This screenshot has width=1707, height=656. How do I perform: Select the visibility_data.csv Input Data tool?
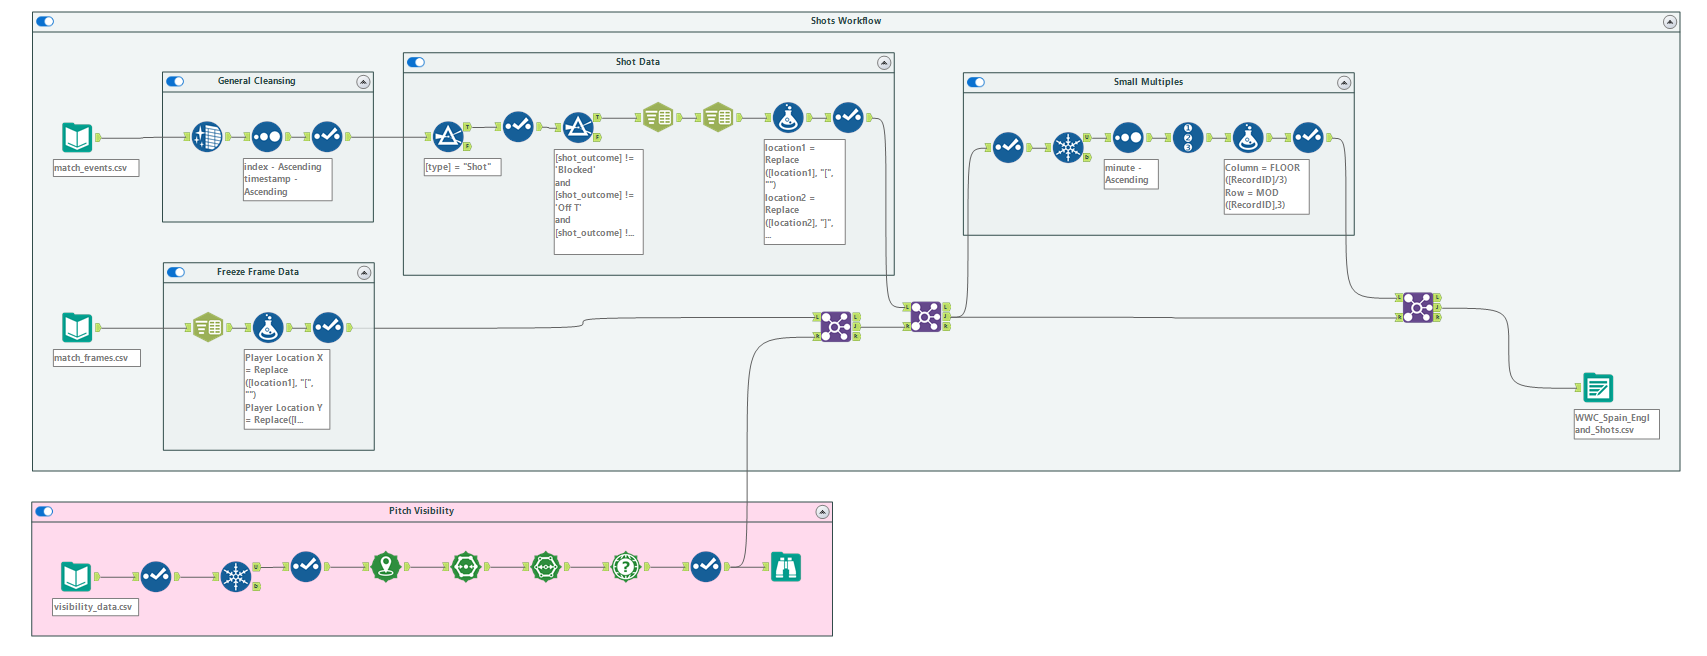coord(77,576)
